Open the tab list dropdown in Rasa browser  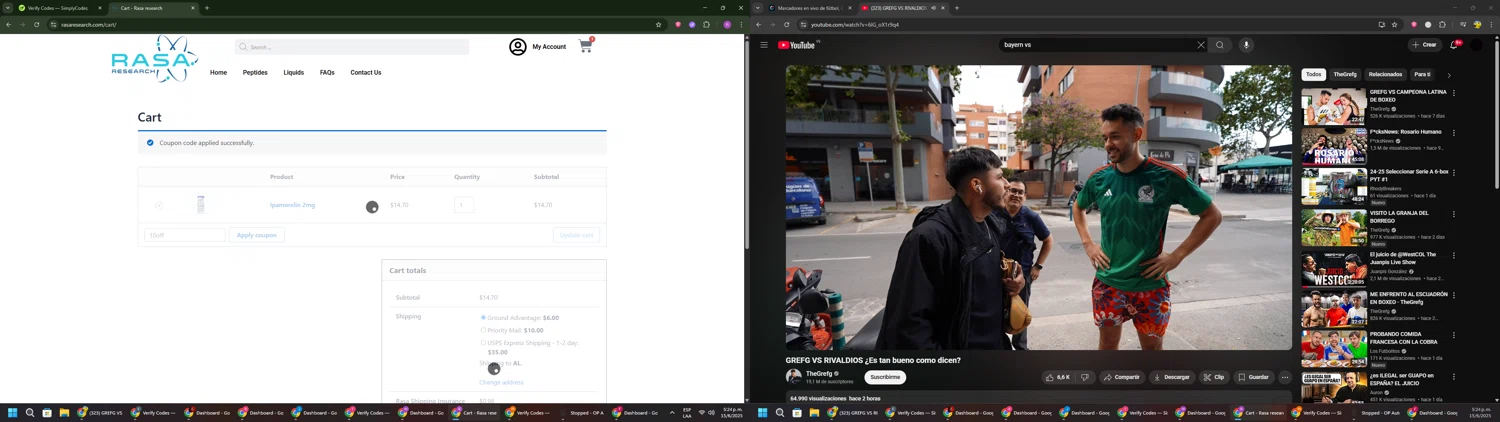tap(8, 8)
